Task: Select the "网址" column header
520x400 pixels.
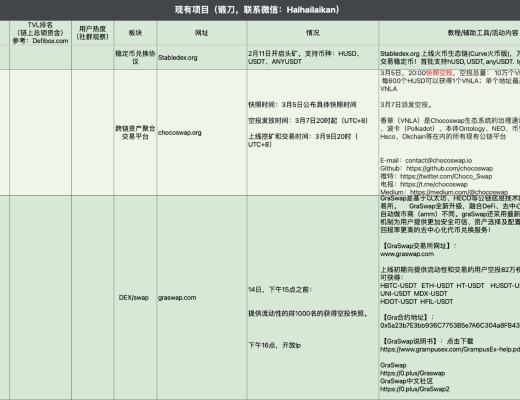Action: click(202, 33)
